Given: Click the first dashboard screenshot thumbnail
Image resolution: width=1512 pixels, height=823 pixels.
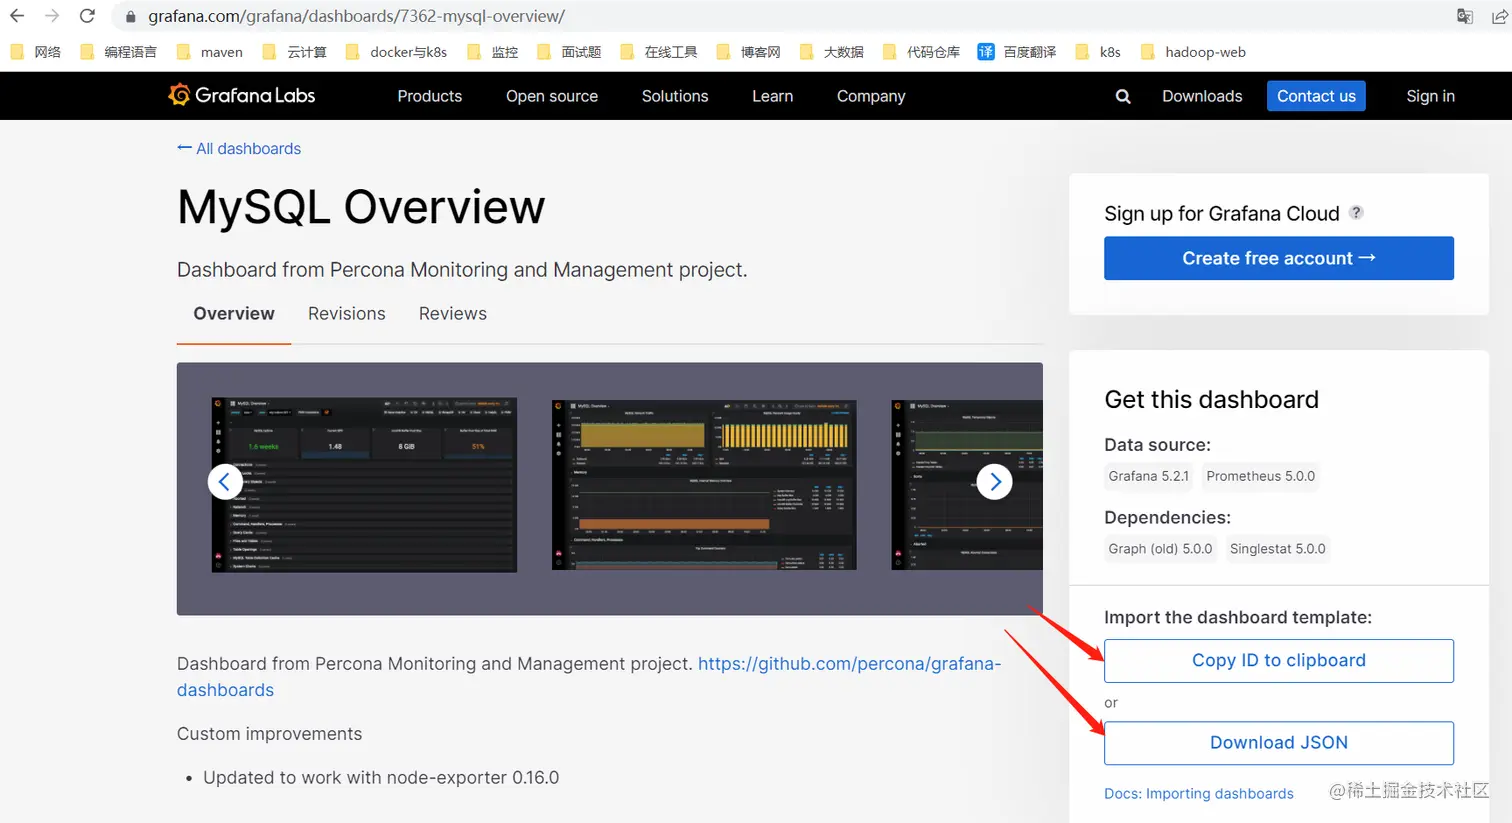Looking at the screenshot, I should 364,485.
